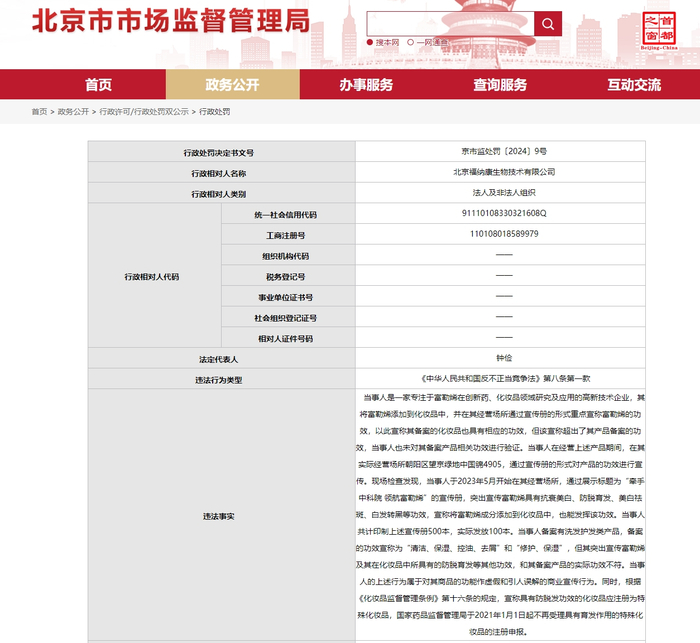This screenshot has width=700, height=643.
Task: Open the 互动交流 navigation tab
Action: [x=634, y=84]
